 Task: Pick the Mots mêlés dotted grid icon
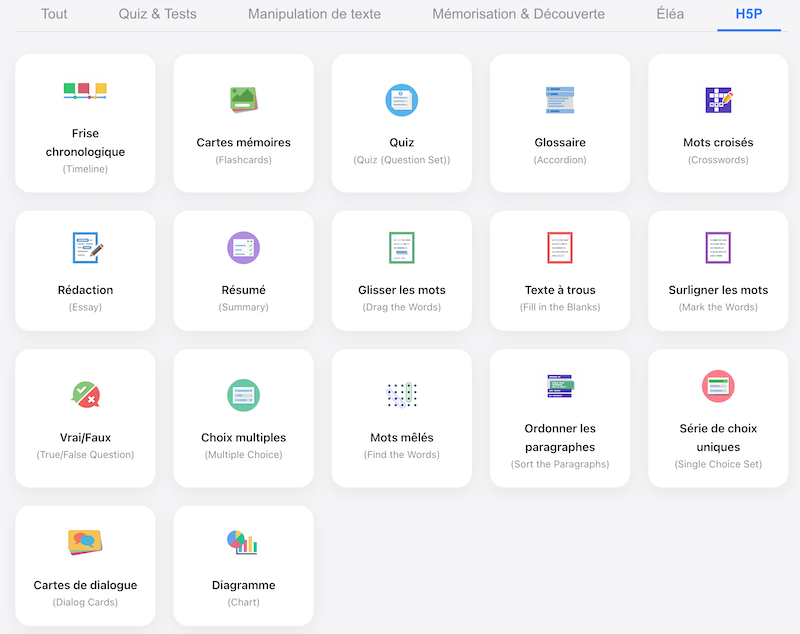pos(401,394)
